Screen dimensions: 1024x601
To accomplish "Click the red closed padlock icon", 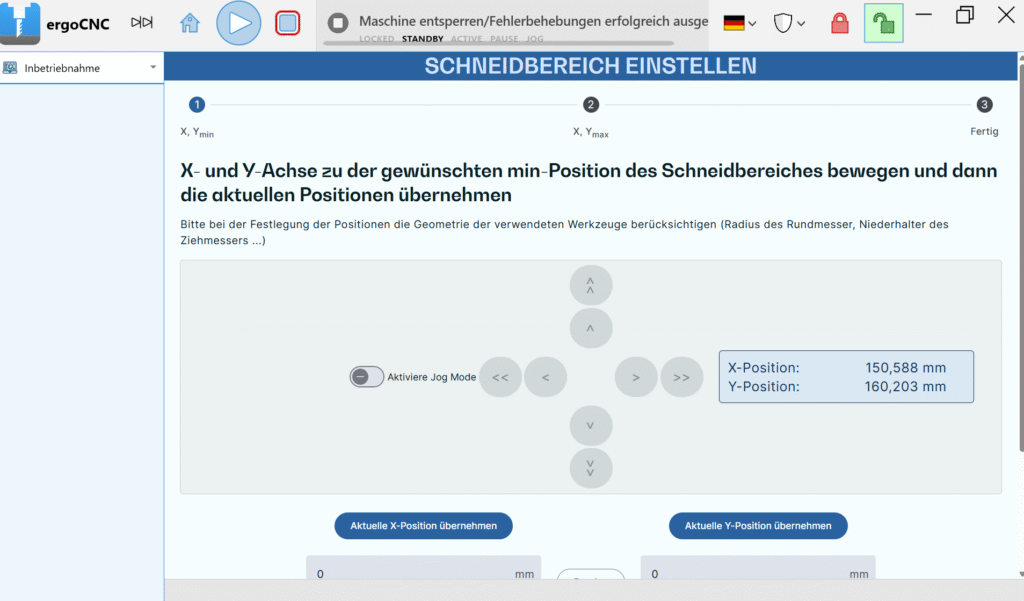I will pyautogui.click(x=840, y=23).
